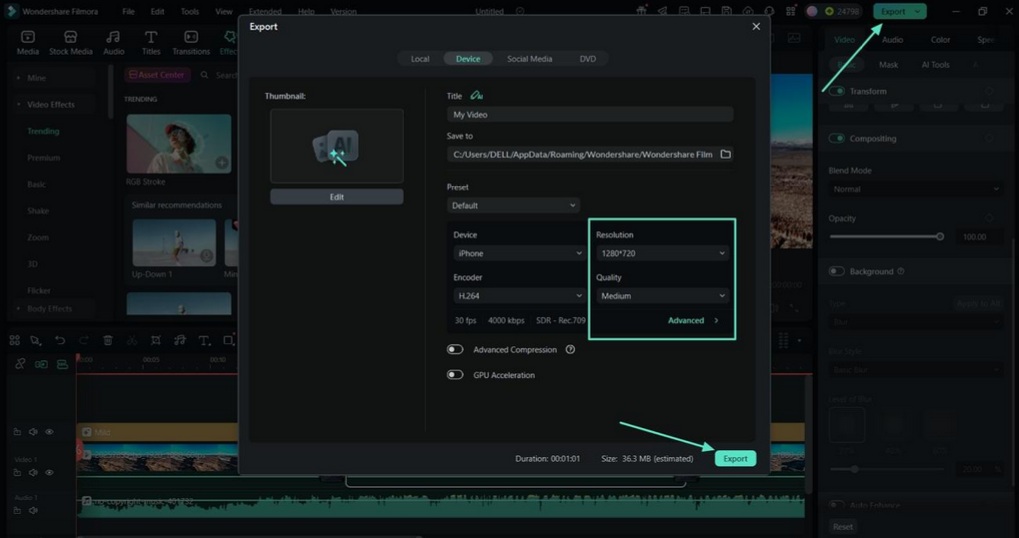This screenshot has width=1019, height=538.
Task: Select the Device export tab
Action: 468,58
